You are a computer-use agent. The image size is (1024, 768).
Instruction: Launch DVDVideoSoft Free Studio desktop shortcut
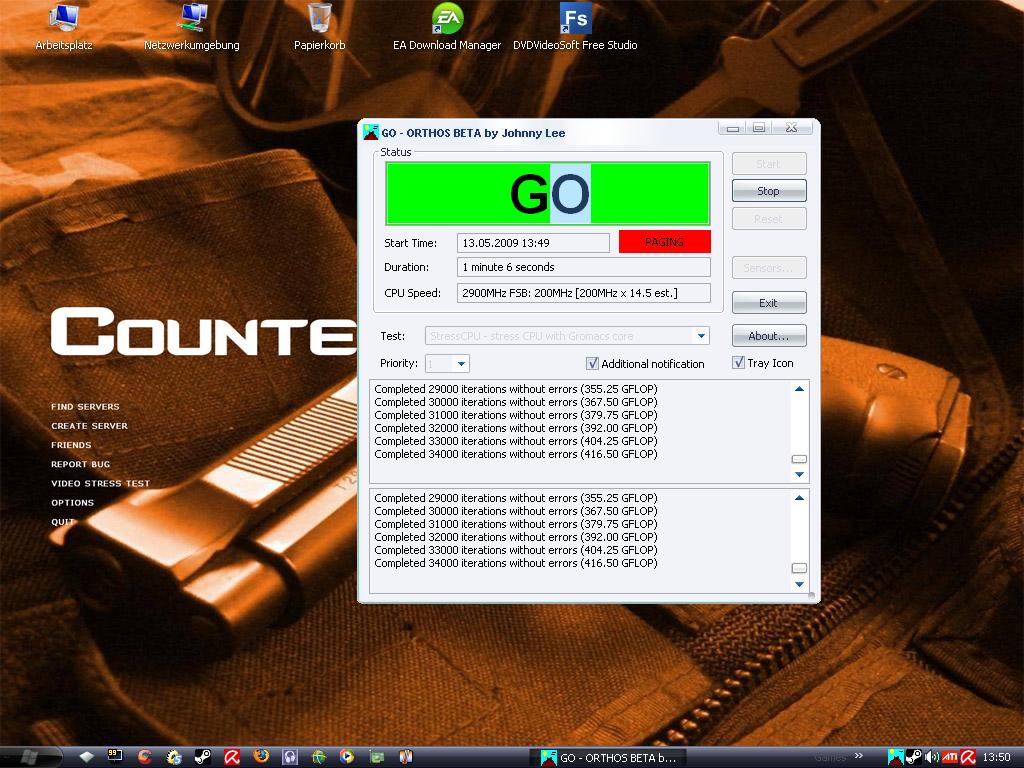point(575,27)
